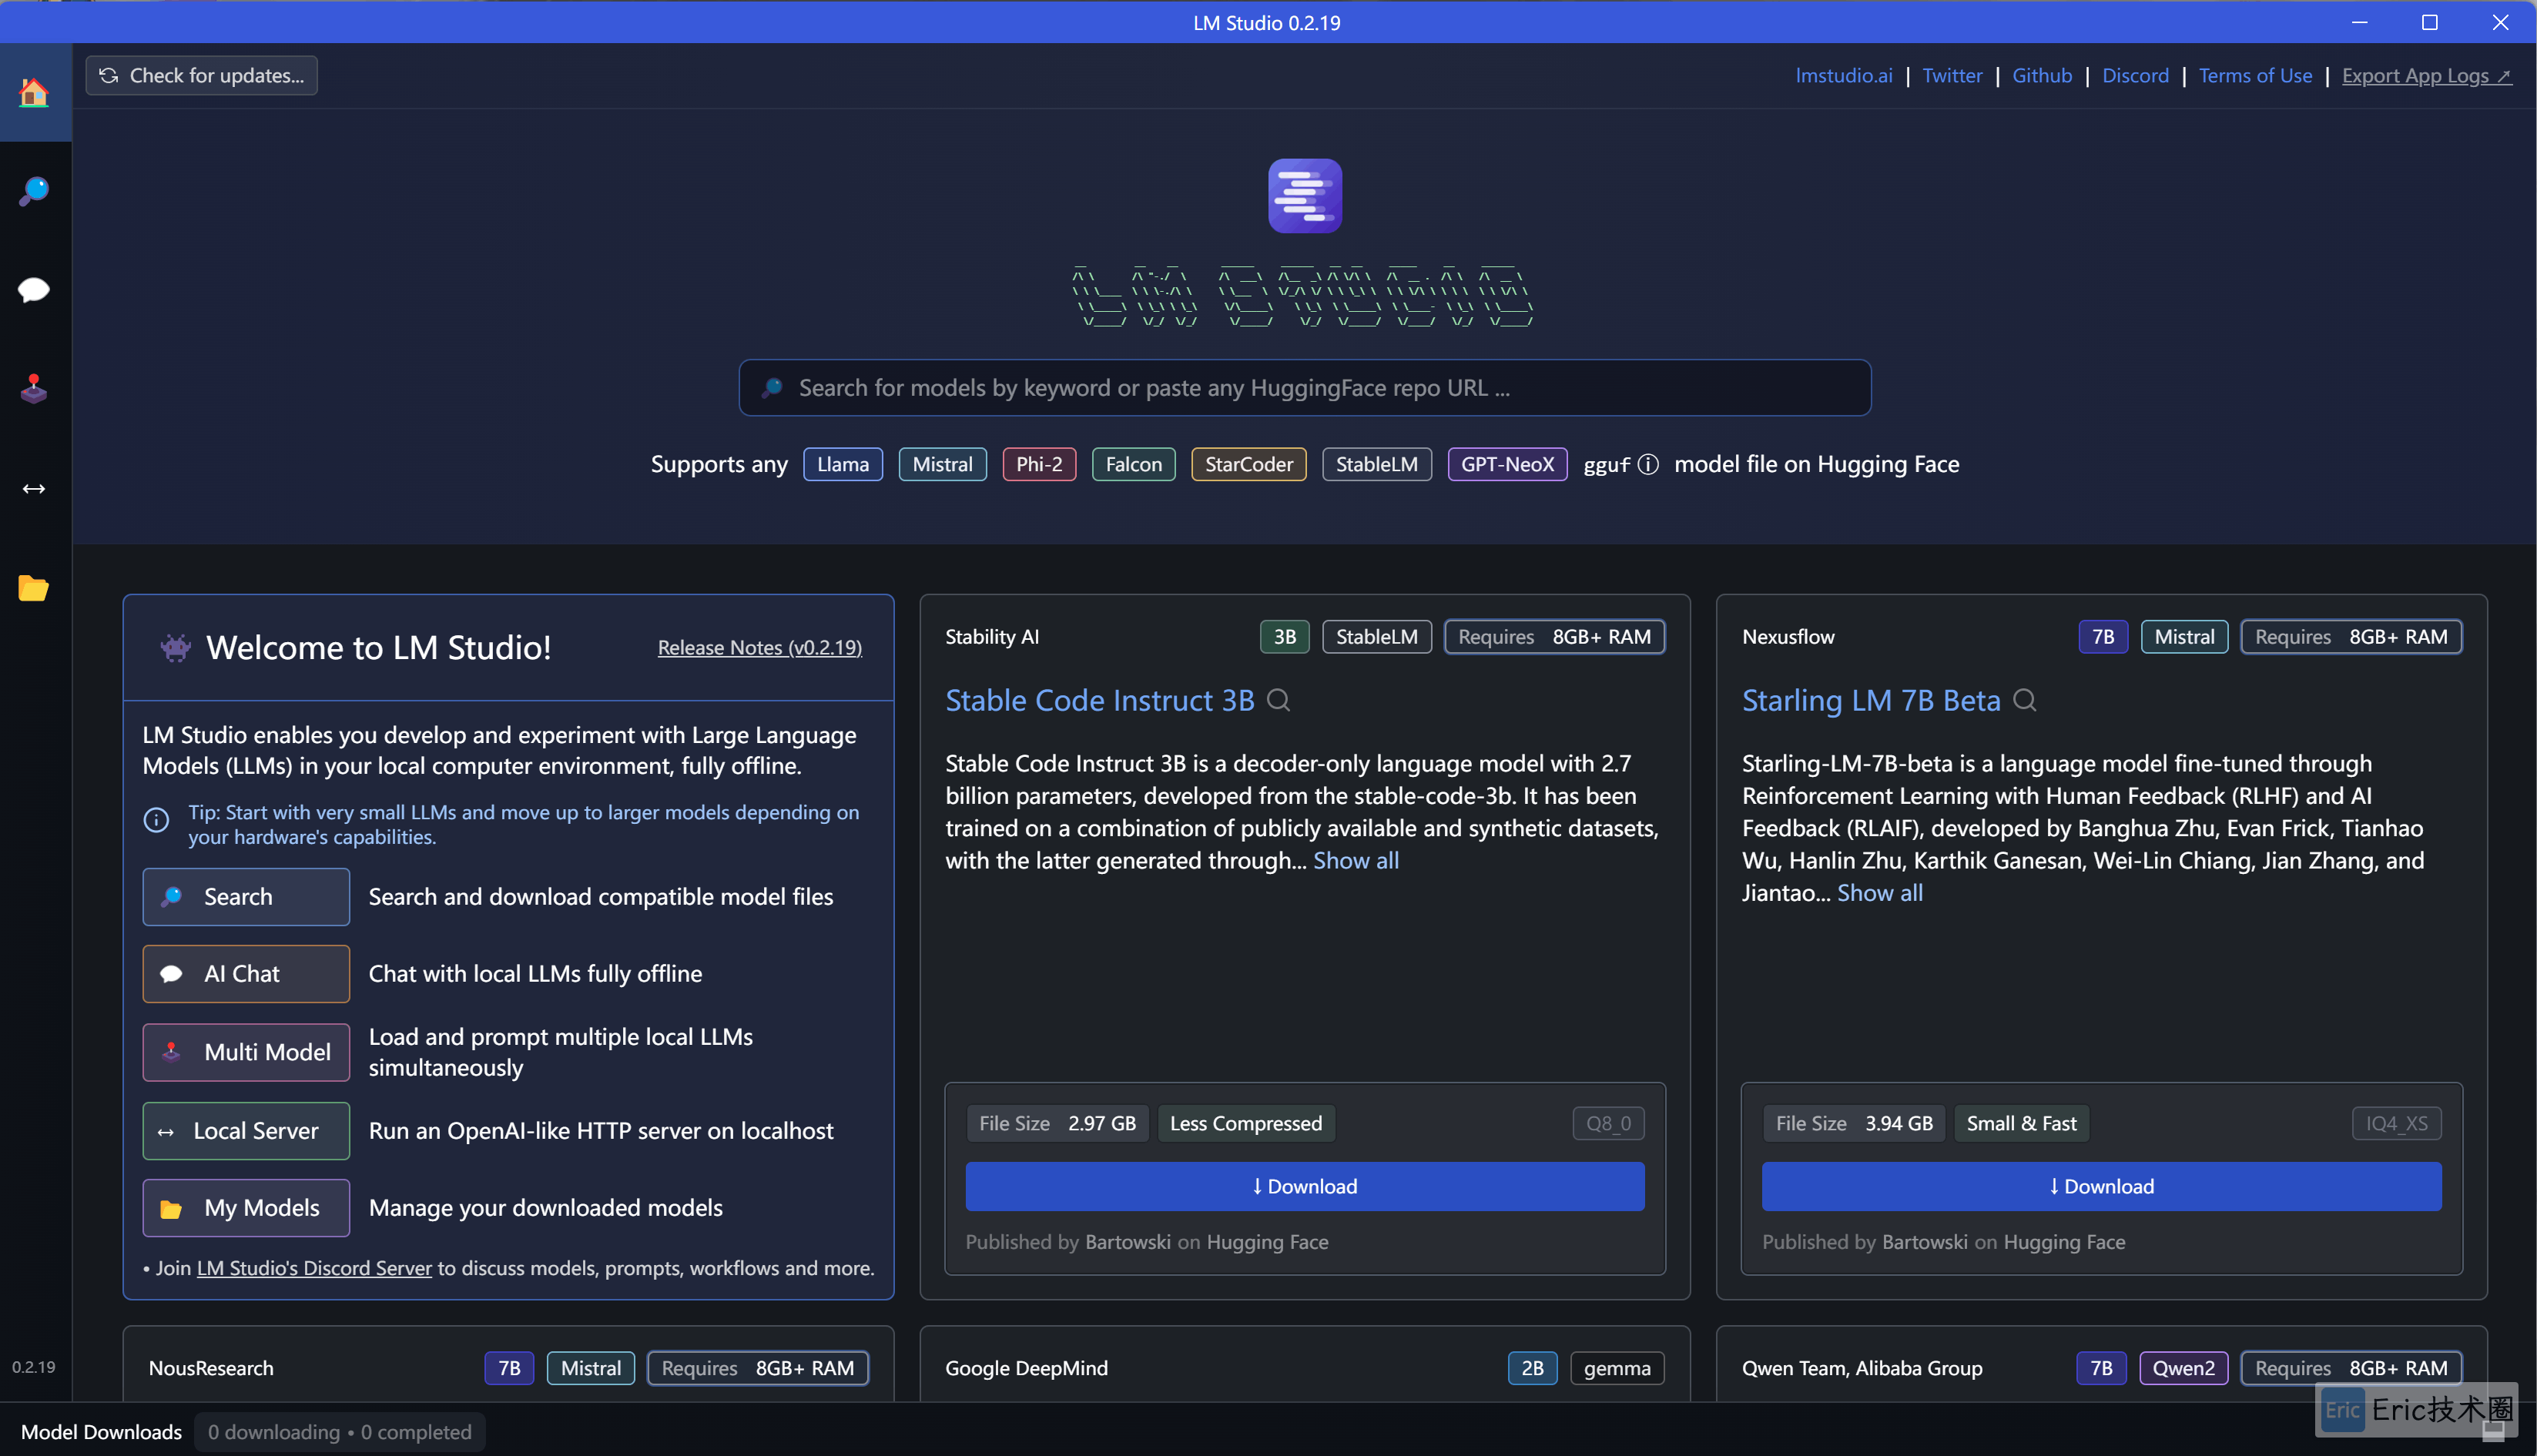
Task: Click StableLM tag on Stability AI card
Action: [x=1377, y=637]
